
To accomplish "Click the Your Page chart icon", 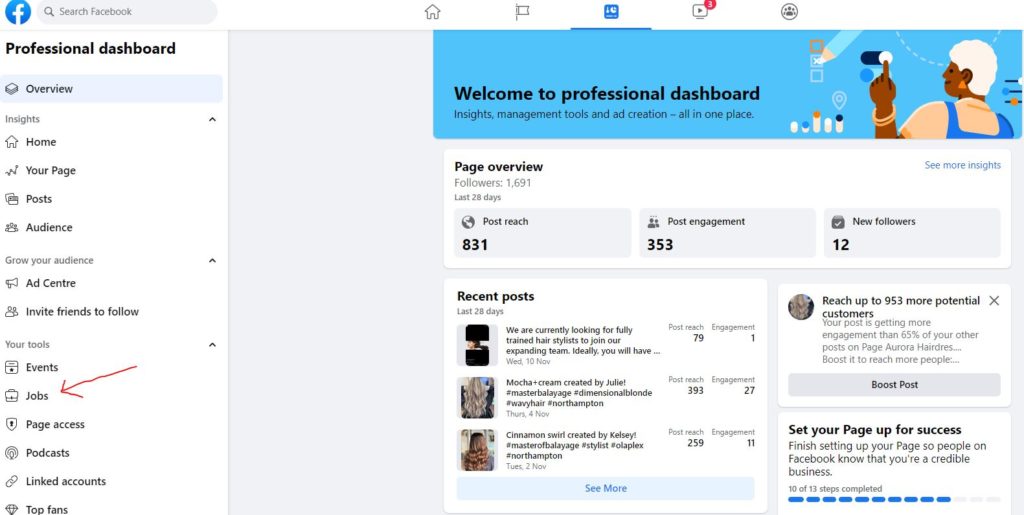I will point(11,170).
